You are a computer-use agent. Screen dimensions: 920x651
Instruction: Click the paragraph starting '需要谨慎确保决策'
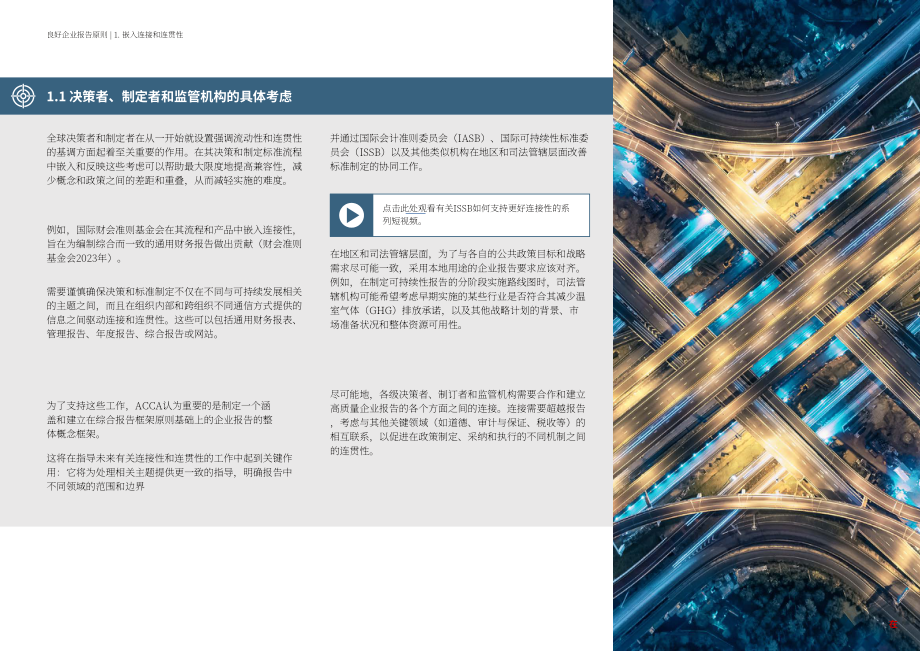coord(174,313)
